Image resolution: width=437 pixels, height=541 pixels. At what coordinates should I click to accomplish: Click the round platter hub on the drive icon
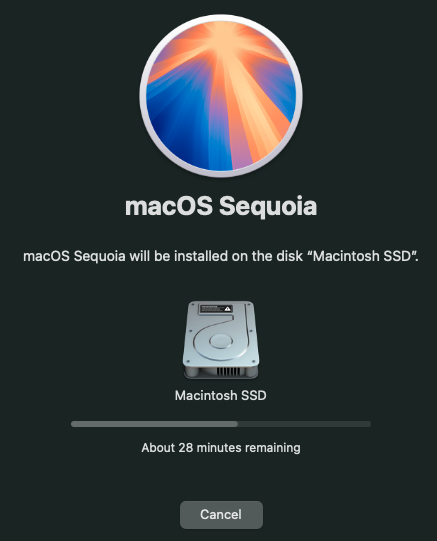tap(221, 341)
